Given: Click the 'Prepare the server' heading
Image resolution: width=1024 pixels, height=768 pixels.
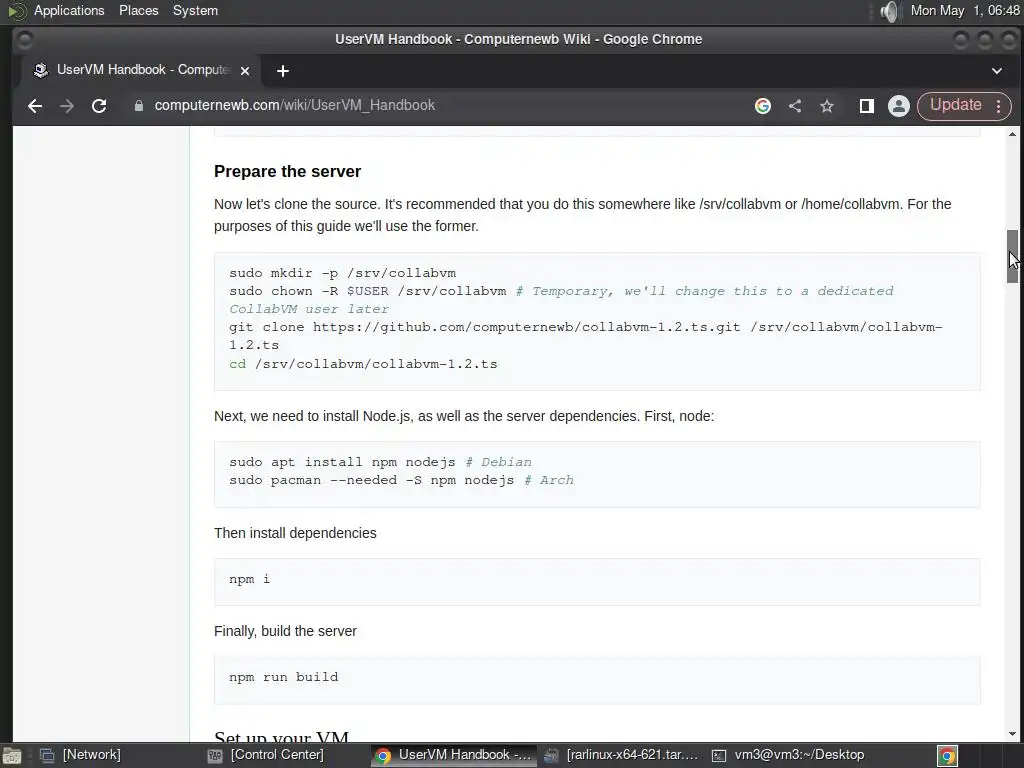Looking at the screenshot, I should click(287, 171).
